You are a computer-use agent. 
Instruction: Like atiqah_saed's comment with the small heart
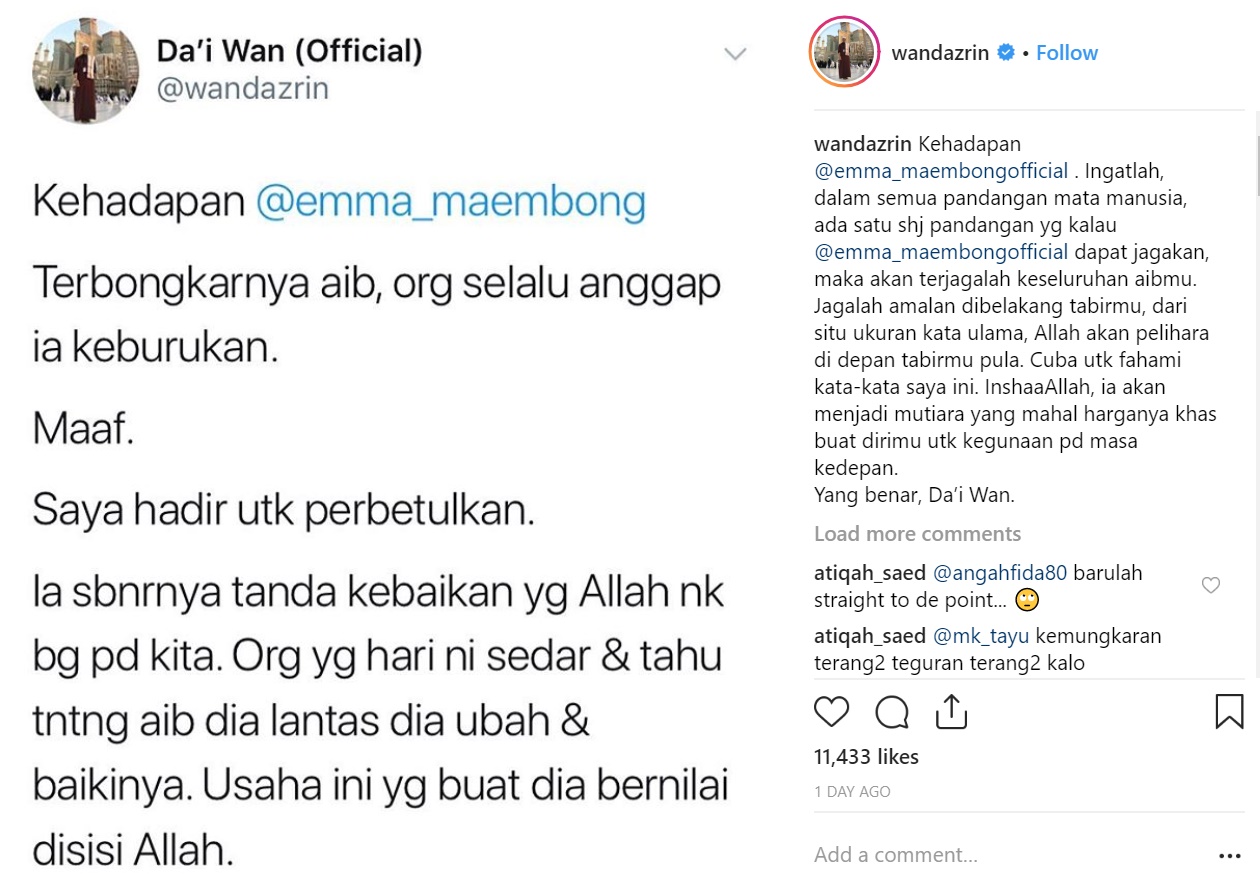(x=1210, y=586)
